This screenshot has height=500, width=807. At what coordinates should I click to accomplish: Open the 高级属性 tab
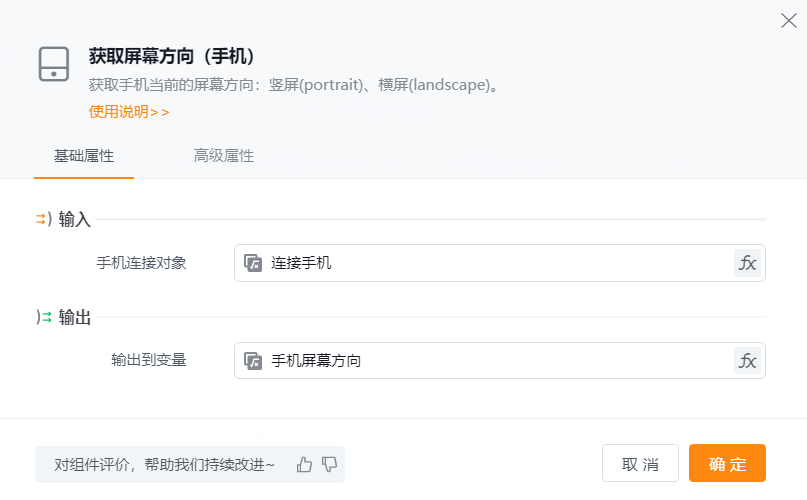224,156
